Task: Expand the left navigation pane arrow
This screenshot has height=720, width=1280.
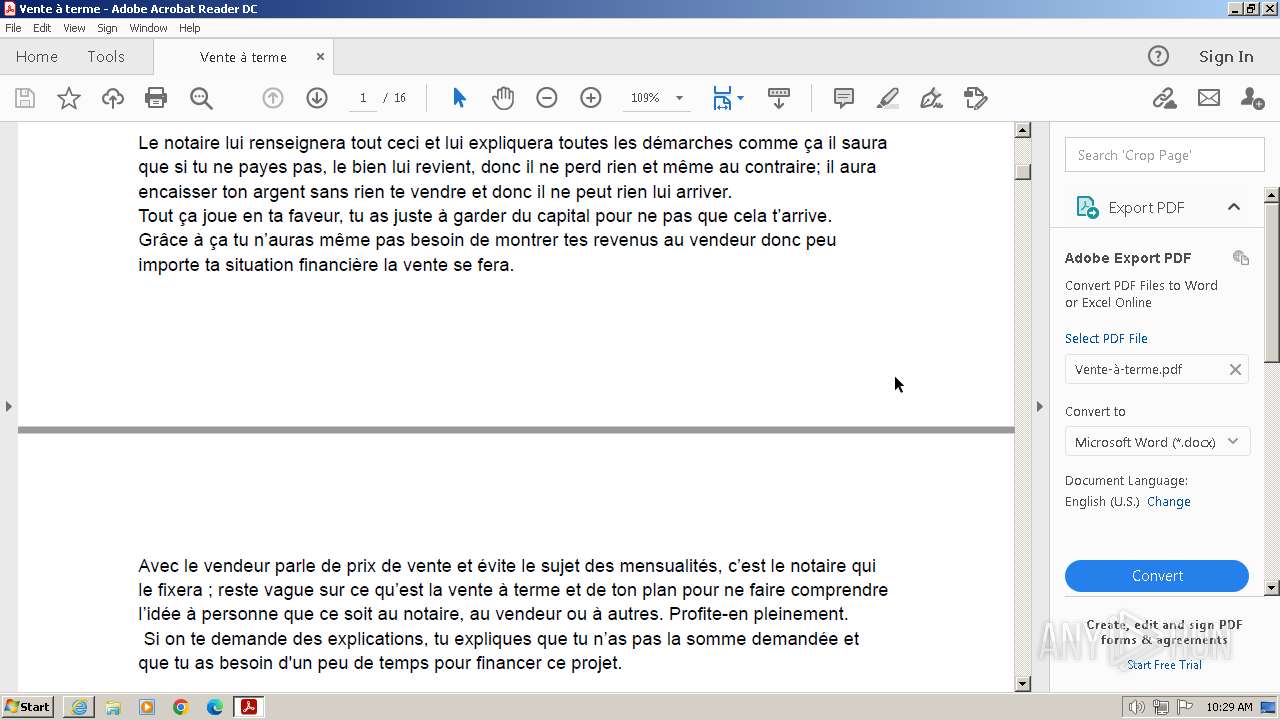Action: pyautogui.click(x=8, y=406)
